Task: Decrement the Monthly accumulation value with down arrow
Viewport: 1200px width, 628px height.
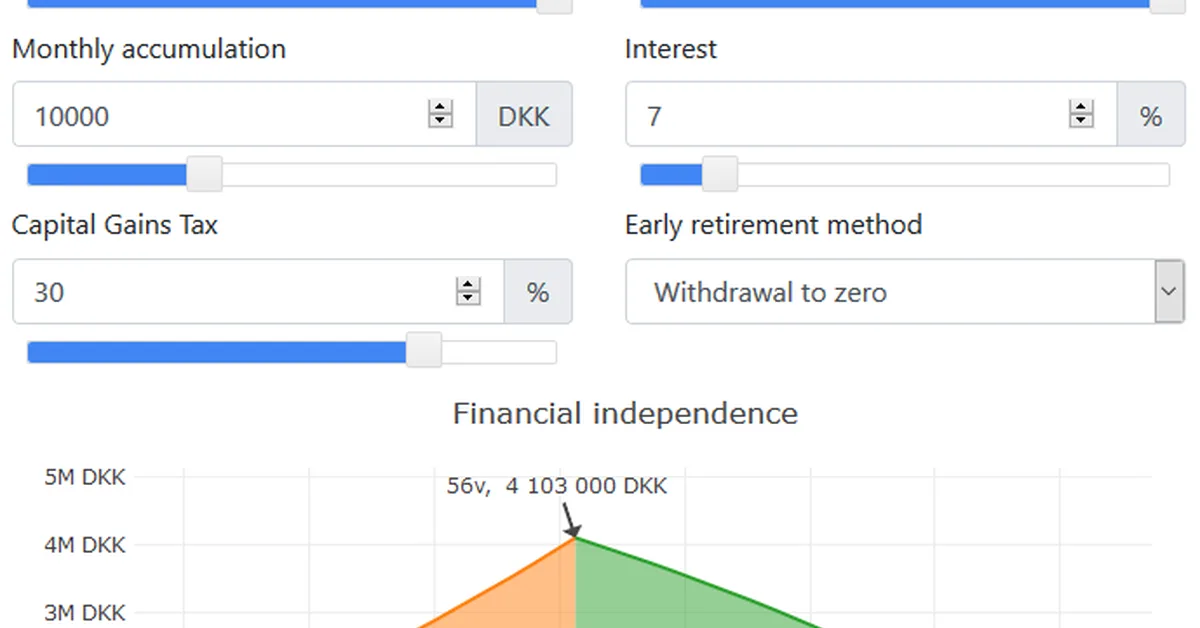Action: [x=441, y=120]
